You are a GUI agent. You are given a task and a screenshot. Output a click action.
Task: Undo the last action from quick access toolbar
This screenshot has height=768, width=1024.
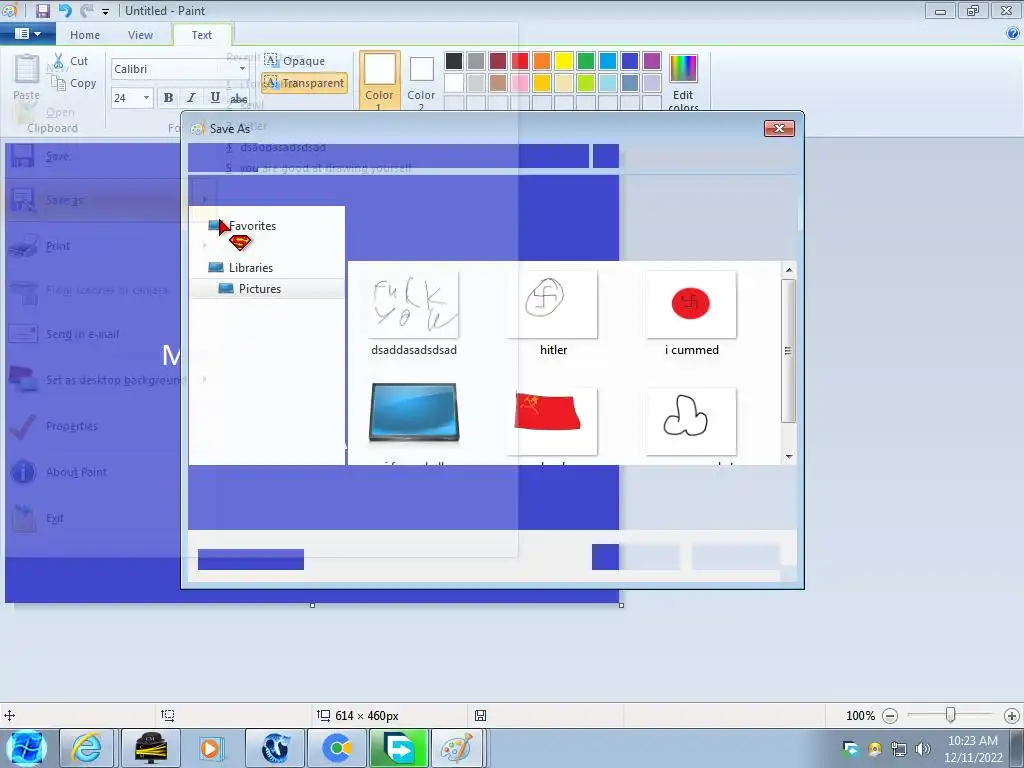coord(65,10)
